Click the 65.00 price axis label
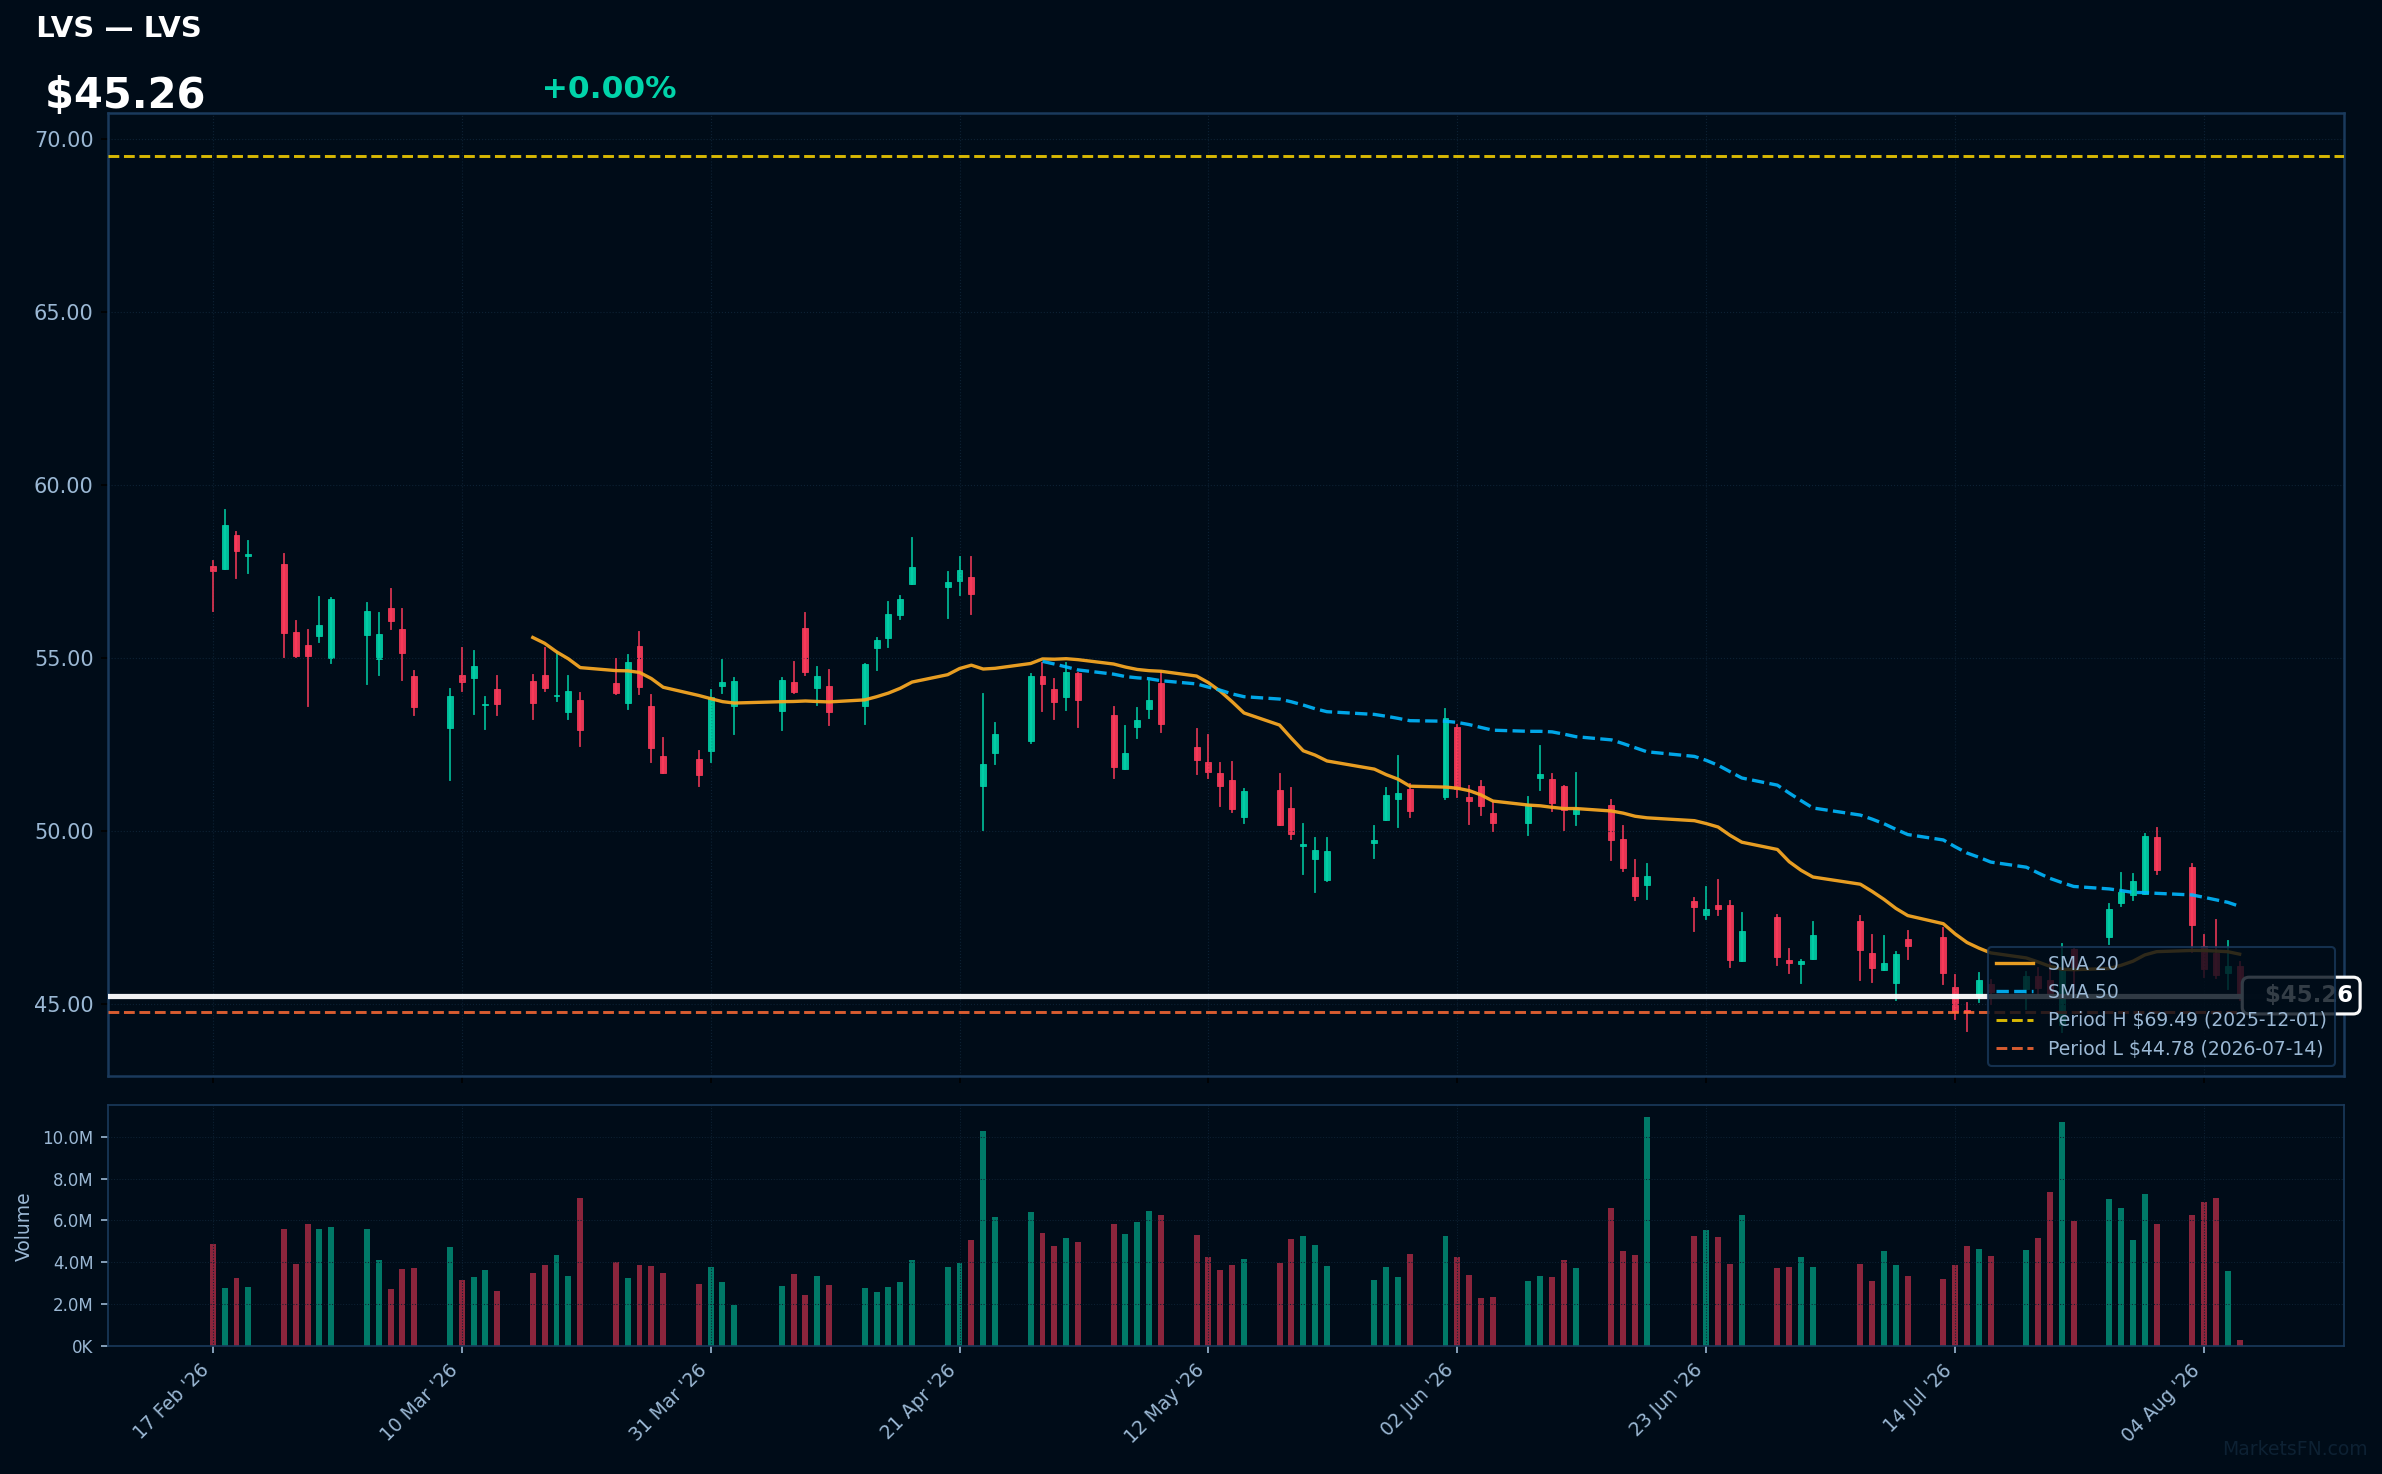The height and width of the screenshot is (1474, 2382). coord(64,313)
